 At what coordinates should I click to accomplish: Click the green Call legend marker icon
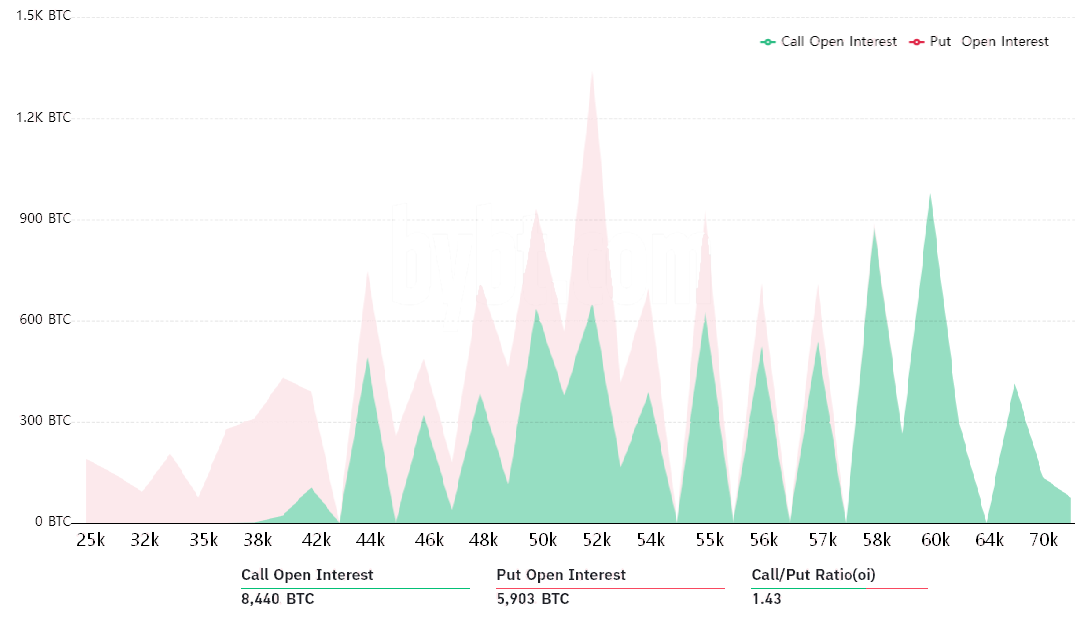(x=768, y=42)
